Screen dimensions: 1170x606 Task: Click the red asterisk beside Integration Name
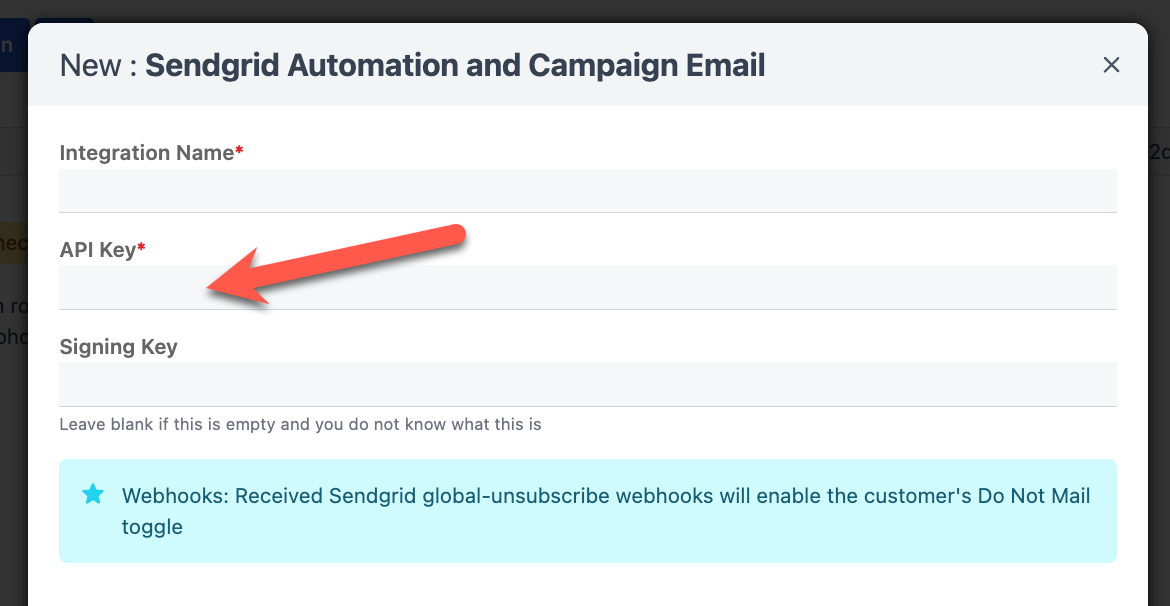[240, 153]
